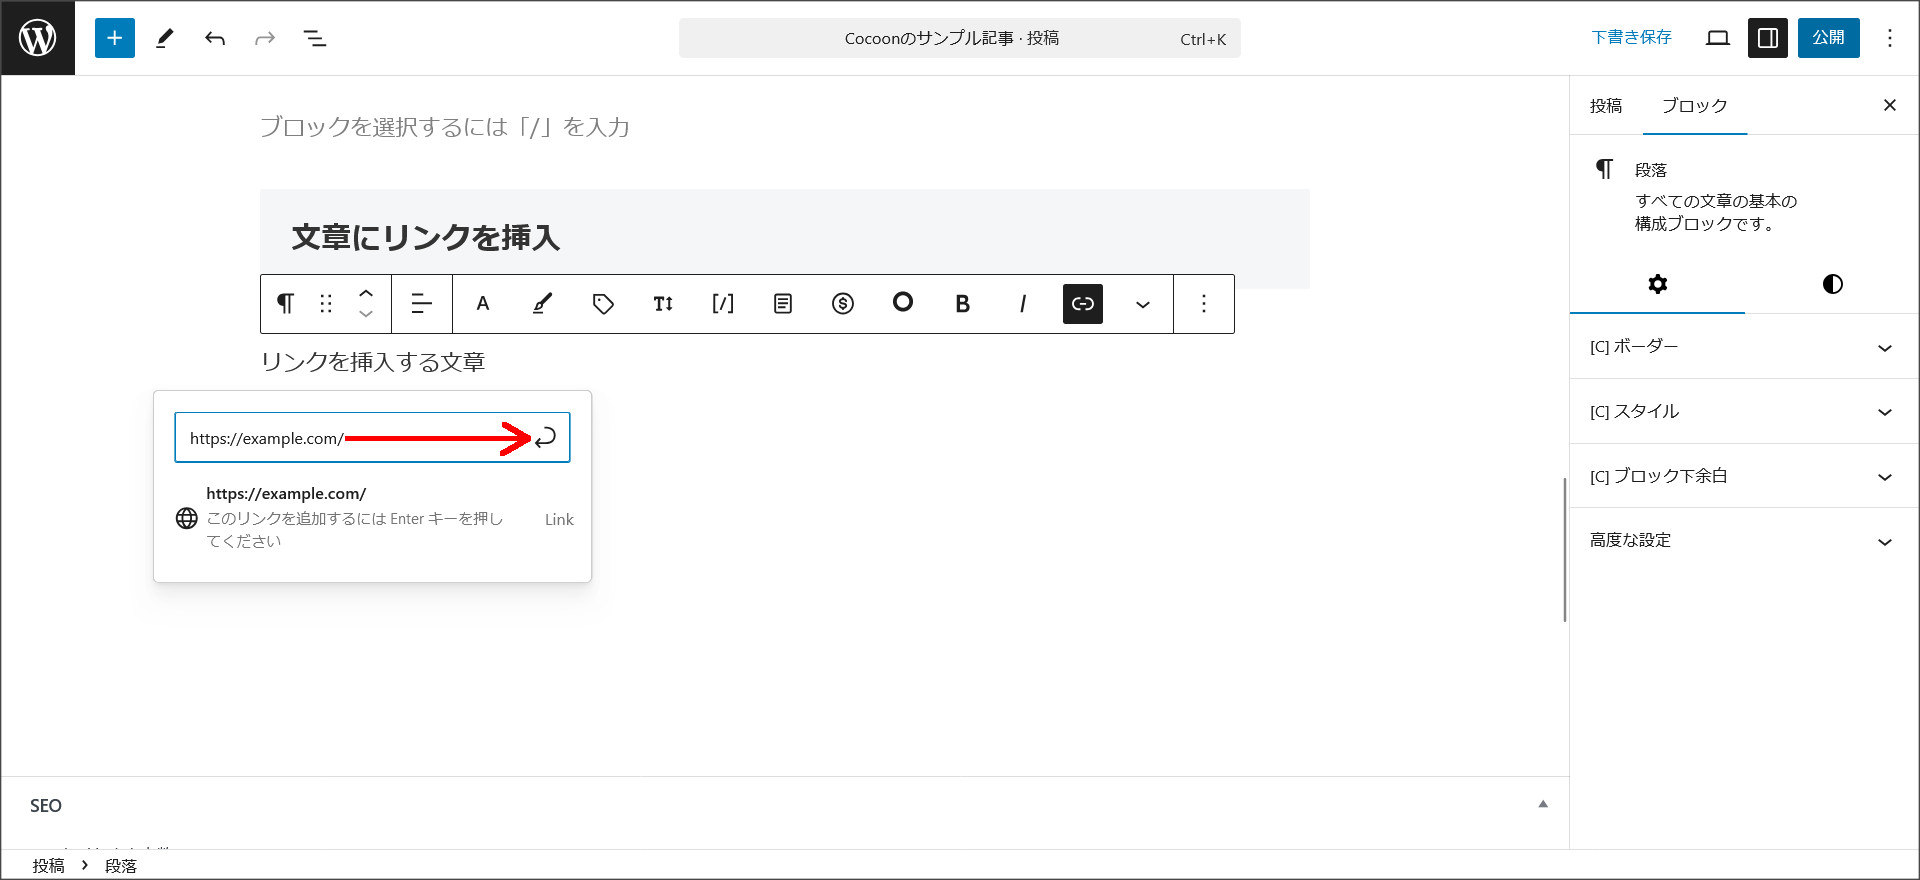Click the font size Tt icon
The width and height of the screenshot is (1920, 880).
[x=662, y=304]
